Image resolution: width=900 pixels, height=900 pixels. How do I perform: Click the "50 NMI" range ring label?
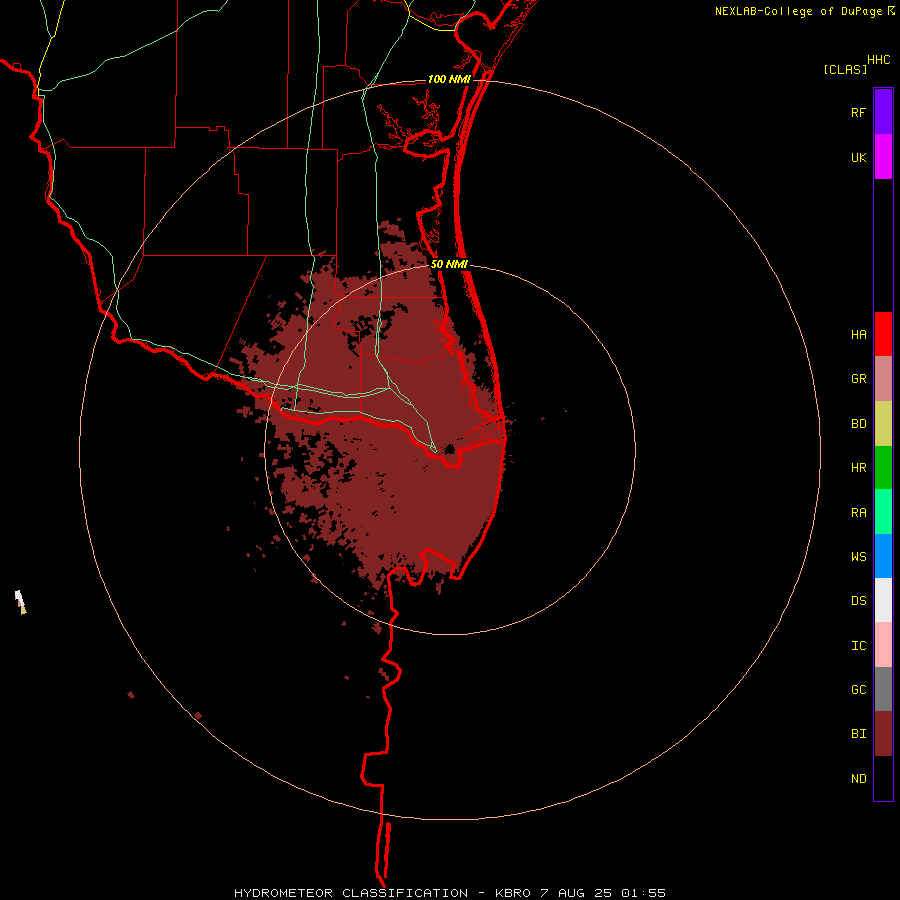[x=449, y=265]
